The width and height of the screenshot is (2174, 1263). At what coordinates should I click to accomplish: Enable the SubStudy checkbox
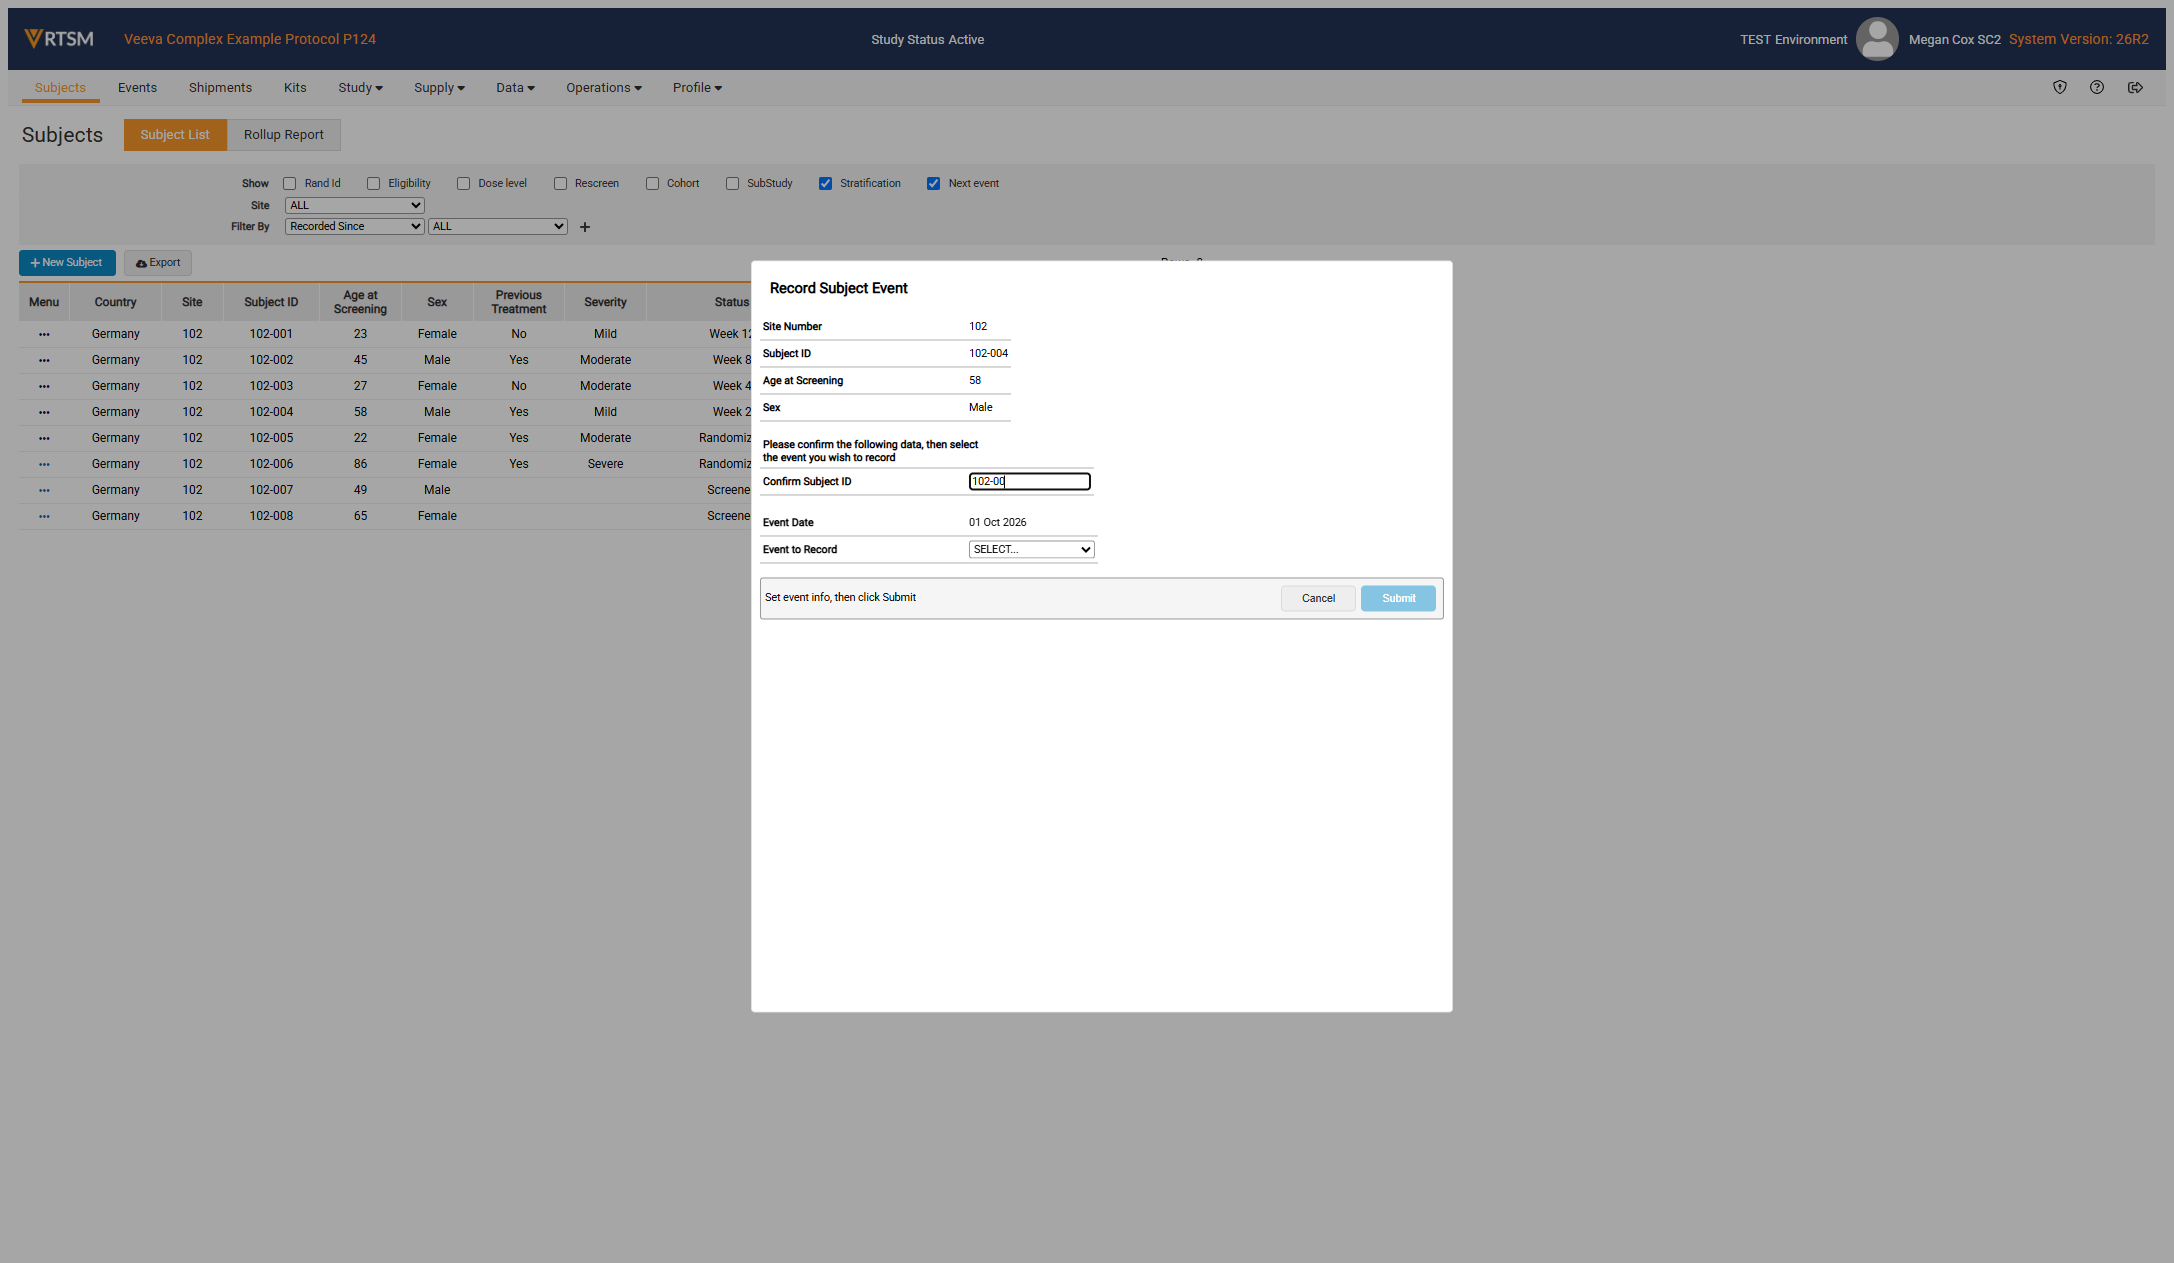pyautogui.click(x=733, y=184)
